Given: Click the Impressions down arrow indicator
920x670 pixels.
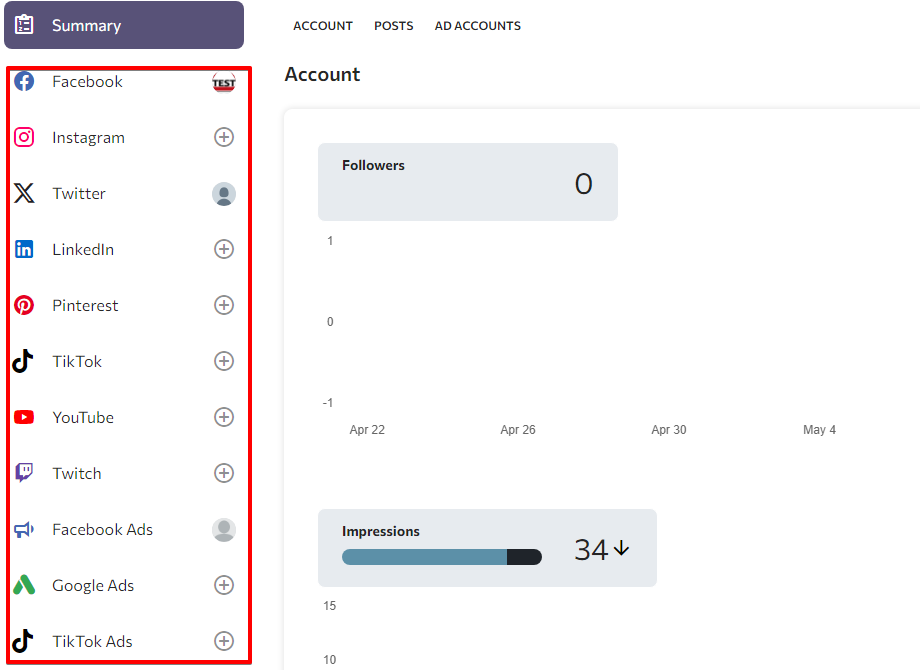Looking at the screenshot, I should 621,548.
